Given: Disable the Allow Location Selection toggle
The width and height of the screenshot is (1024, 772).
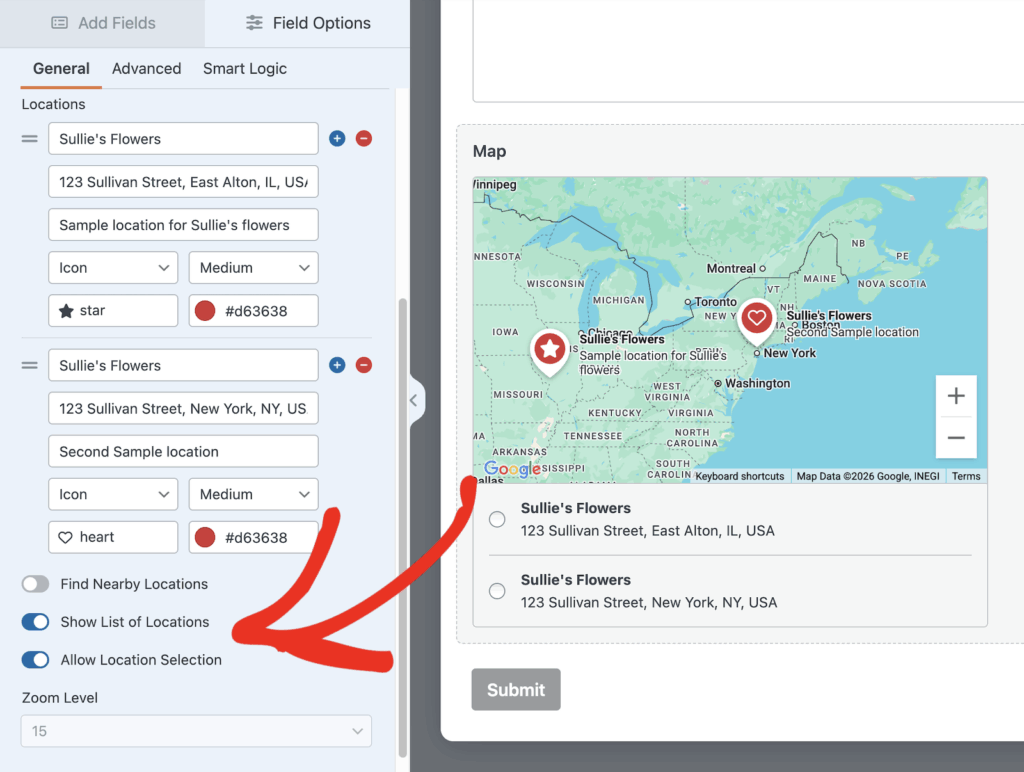Looking at the screenshot, I should click(x=35, y=660).
